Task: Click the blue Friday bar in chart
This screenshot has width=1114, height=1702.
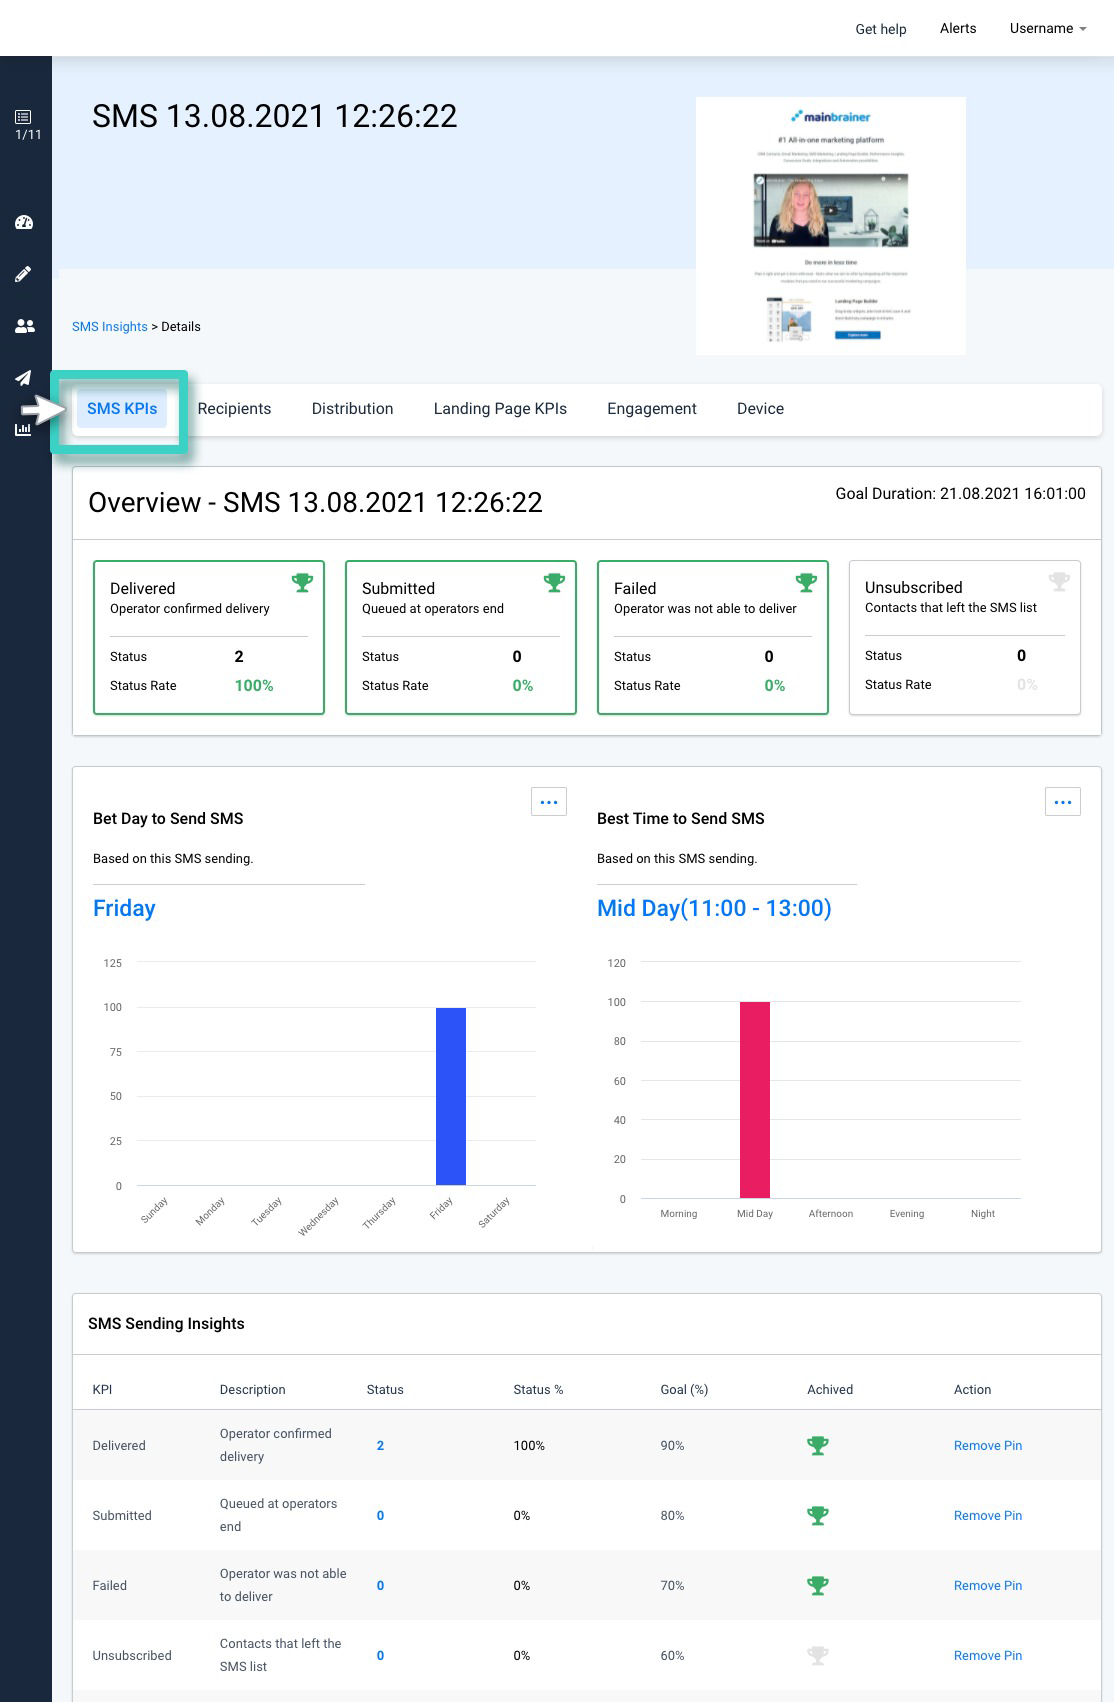Action: click(x=451, y=1096)
